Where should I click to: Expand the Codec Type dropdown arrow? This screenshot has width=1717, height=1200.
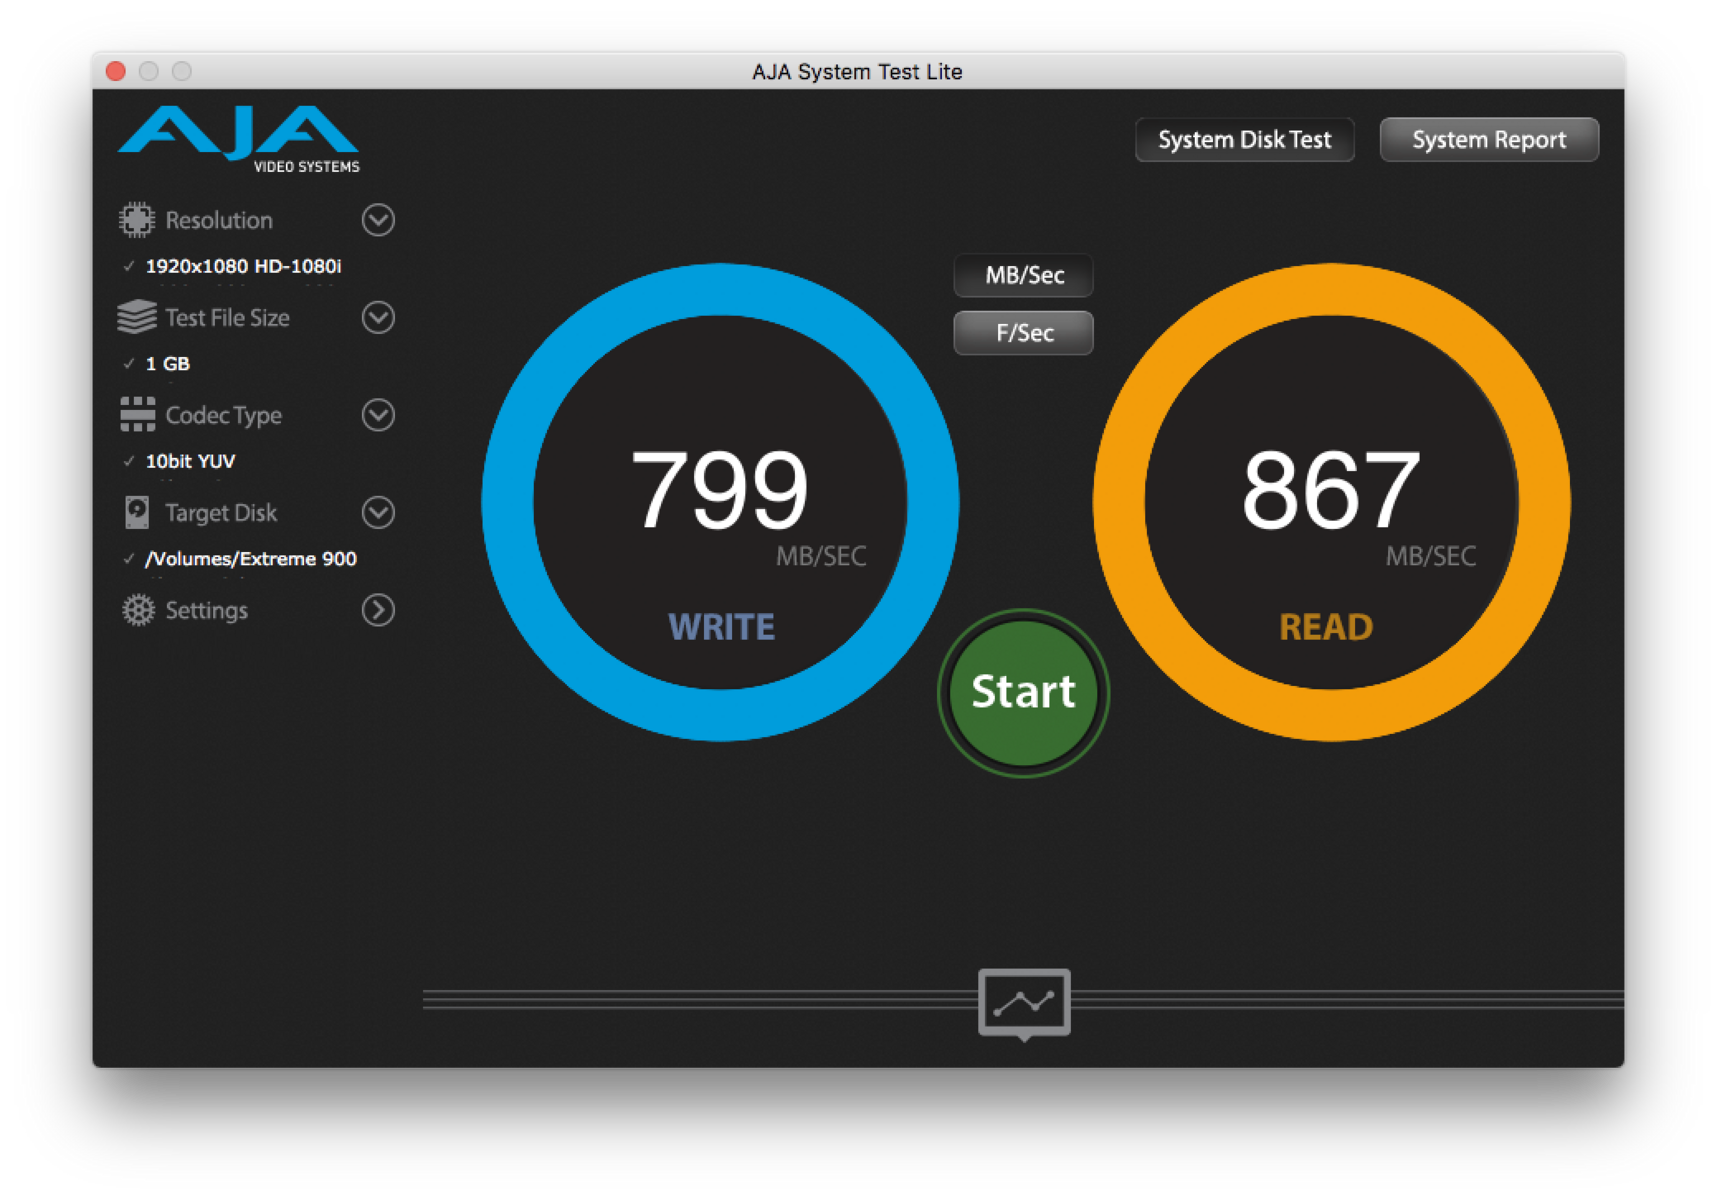click(x=378, y=414)
